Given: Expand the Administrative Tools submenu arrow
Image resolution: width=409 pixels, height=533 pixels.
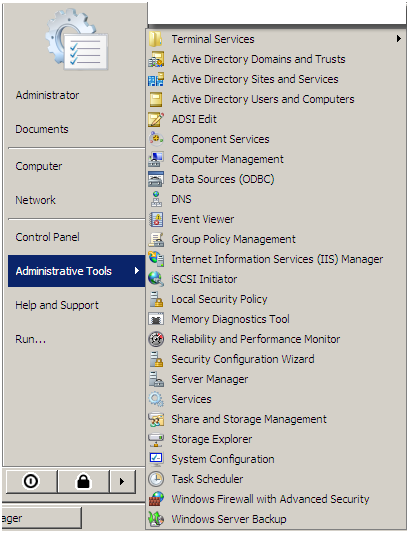Looking at the screenshot, I should click(x=137, y=271).
